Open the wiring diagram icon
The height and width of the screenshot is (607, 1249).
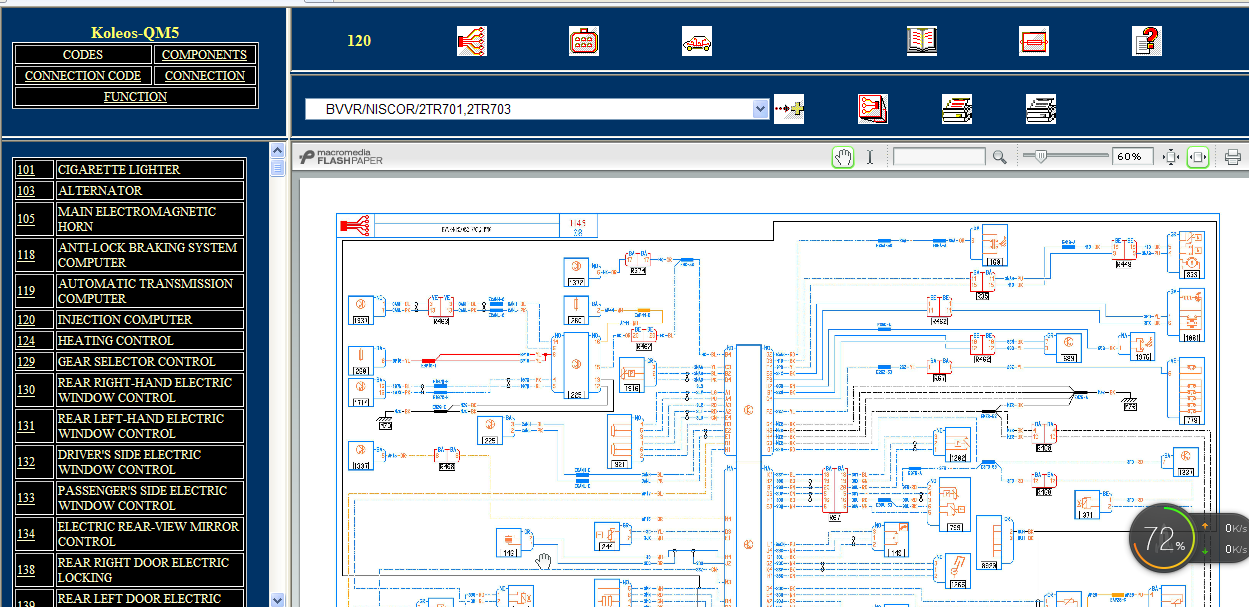(x=472, y=41)
